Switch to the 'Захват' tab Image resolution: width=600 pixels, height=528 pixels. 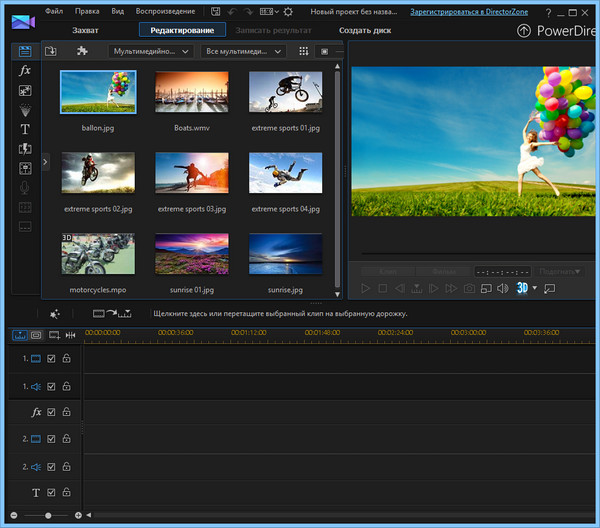click(x=86, y=30)
